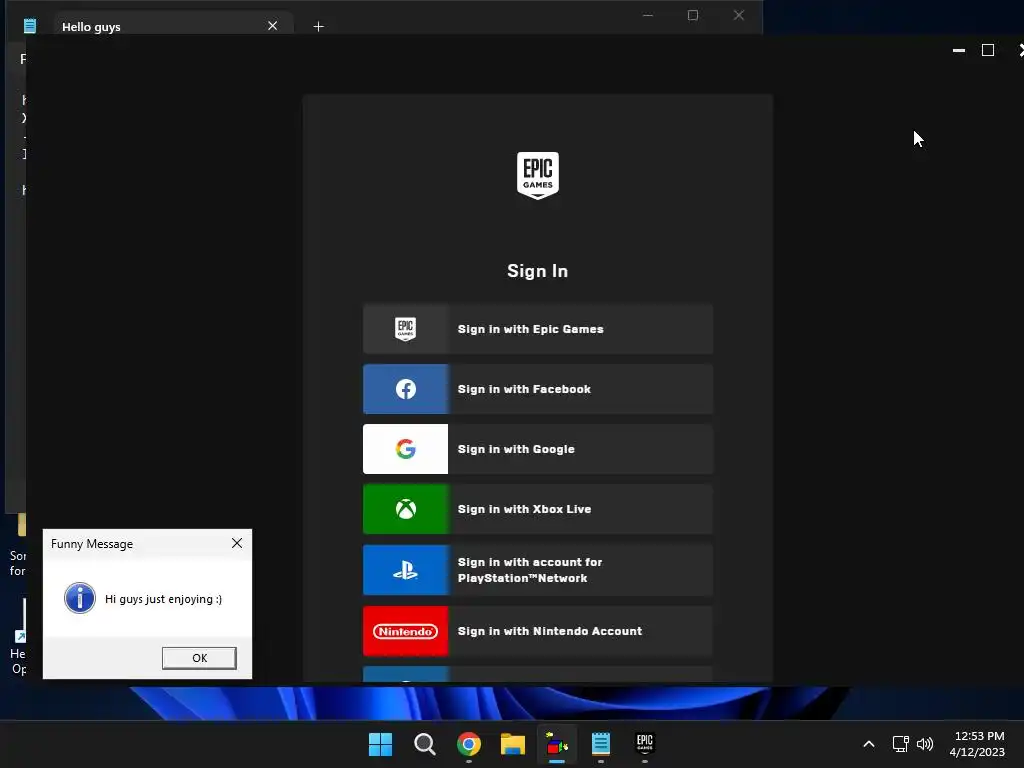Open File Explorer from taskbar
The image size is (1024, 768).
coord(513,744)
